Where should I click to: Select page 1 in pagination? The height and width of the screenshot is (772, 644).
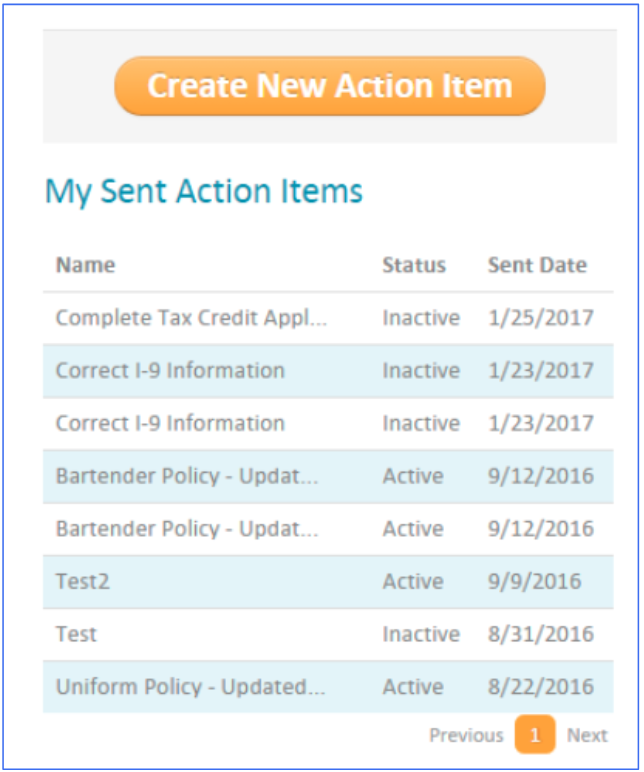tap(535, 736)
